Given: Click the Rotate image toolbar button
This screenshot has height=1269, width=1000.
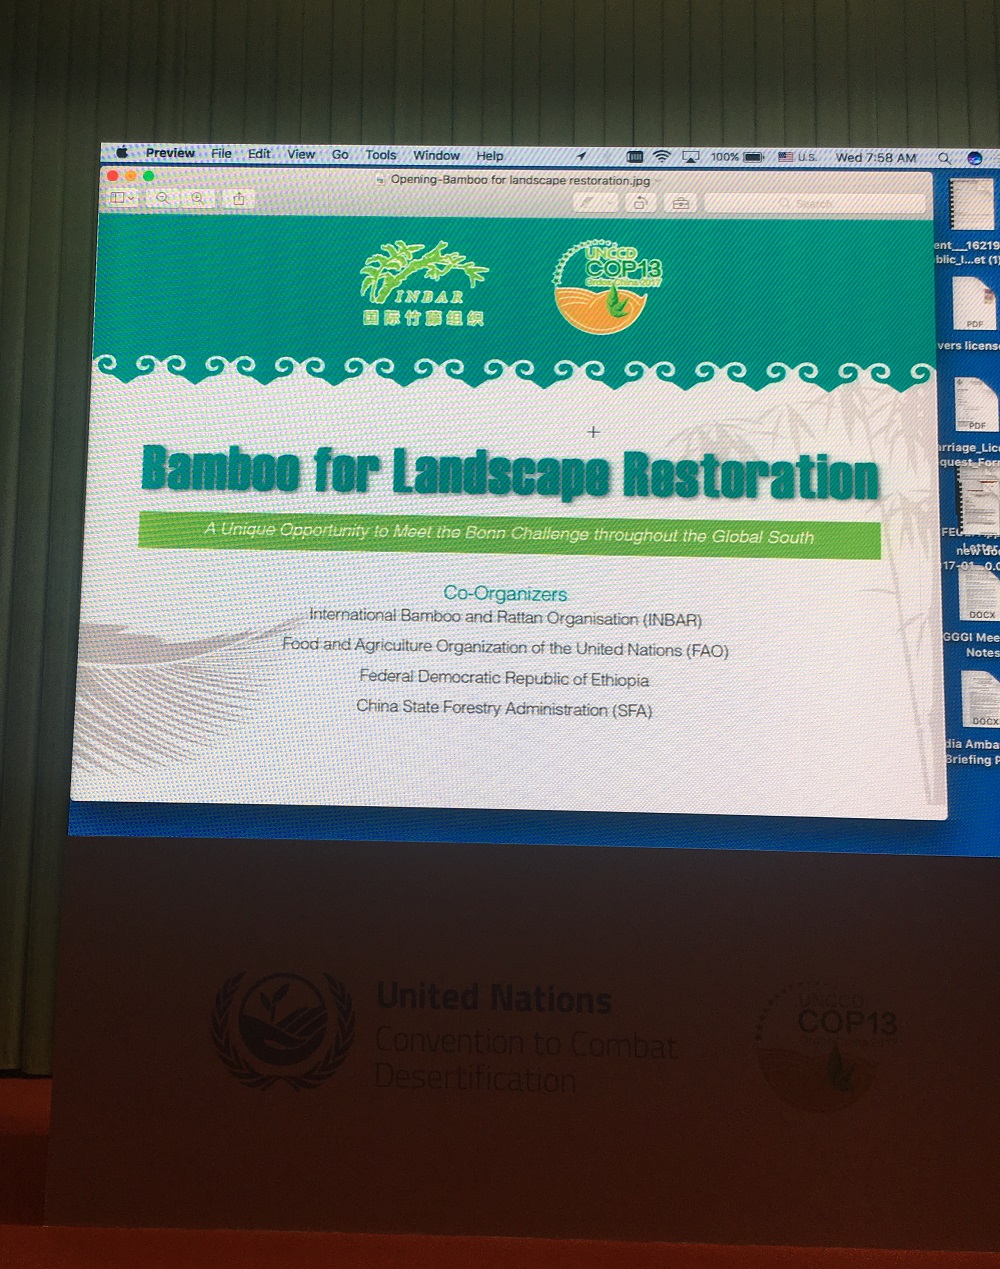Looking at the screenshot, I should point(640,203).
